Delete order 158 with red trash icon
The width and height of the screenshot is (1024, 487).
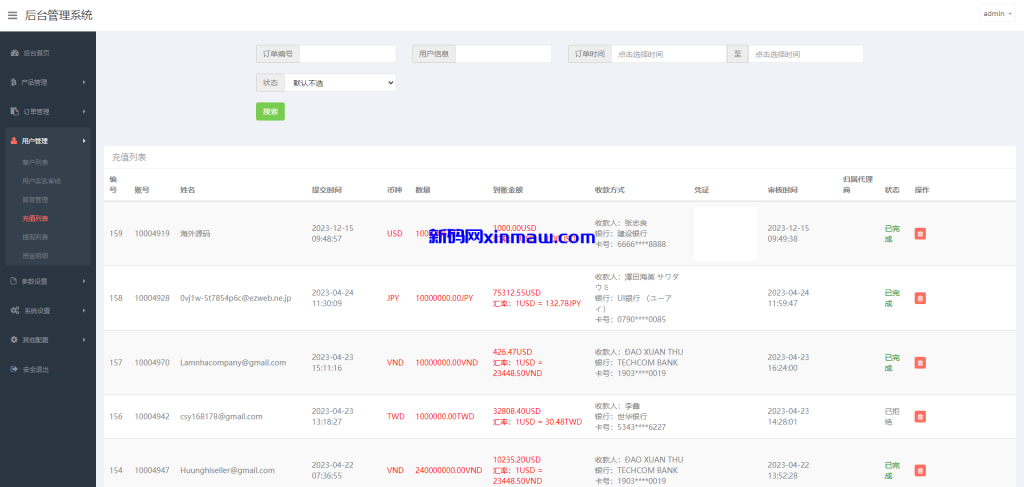920,298
